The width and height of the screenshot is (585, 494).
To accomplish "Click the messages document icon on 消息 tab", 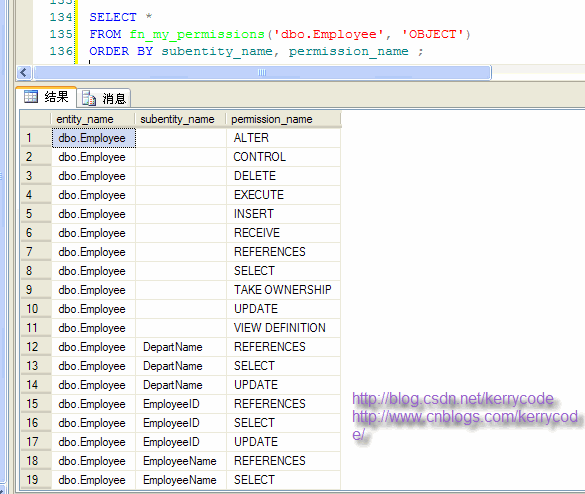I will [x=89, y=98].
